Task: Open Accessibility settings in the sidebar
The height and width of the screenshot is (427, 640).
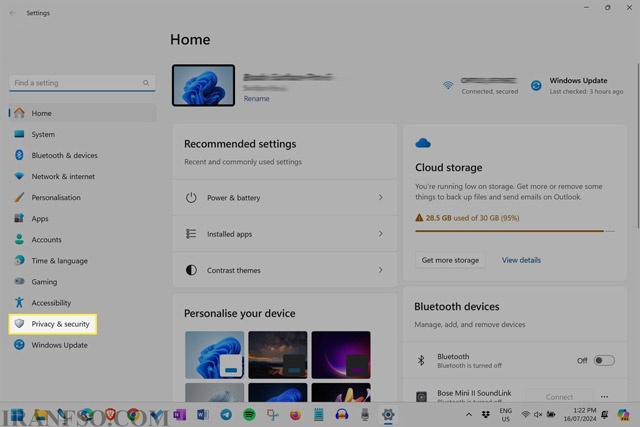Action: 82,303
